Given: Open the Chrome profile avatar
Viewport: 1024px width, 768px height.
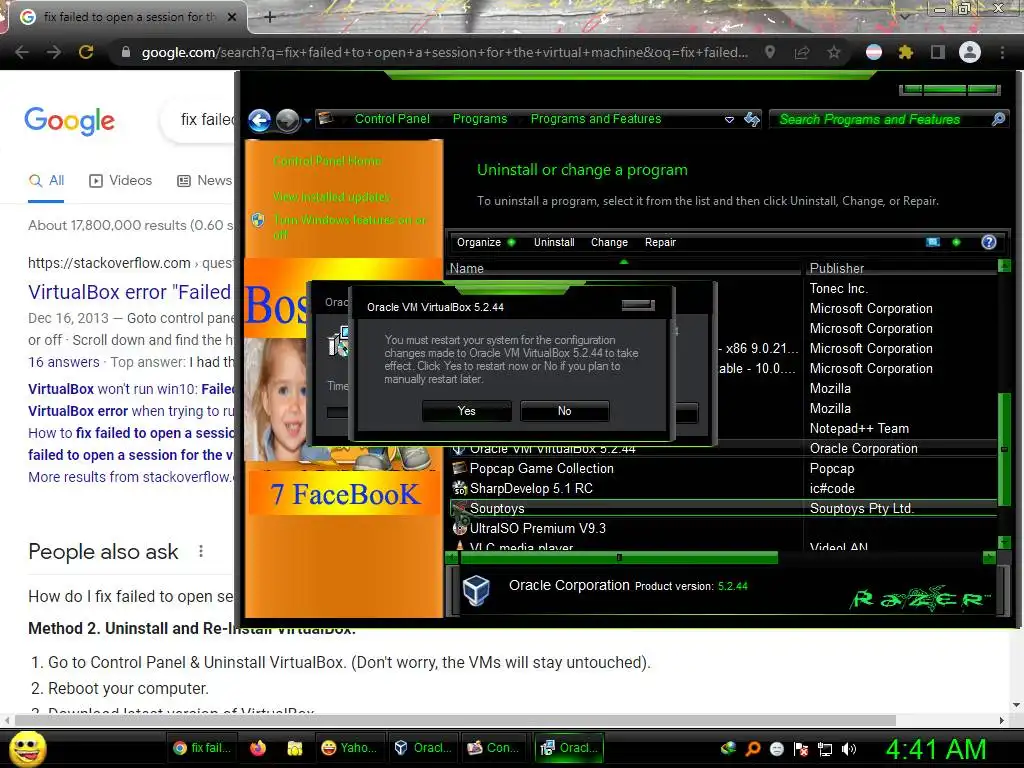Looking at the screenshot, I should [x=970, y=52].
